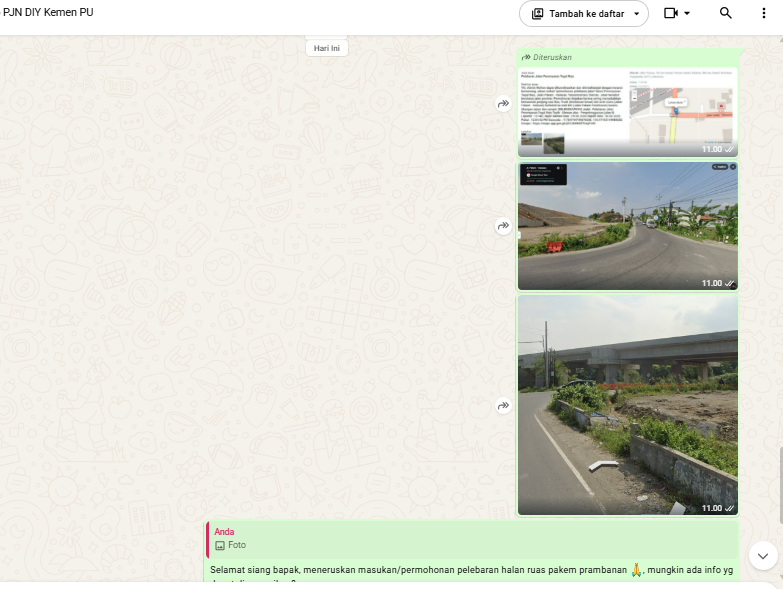Click the Tambah ke daftar button
Screen dimensions: 783x589
[584, 14]
